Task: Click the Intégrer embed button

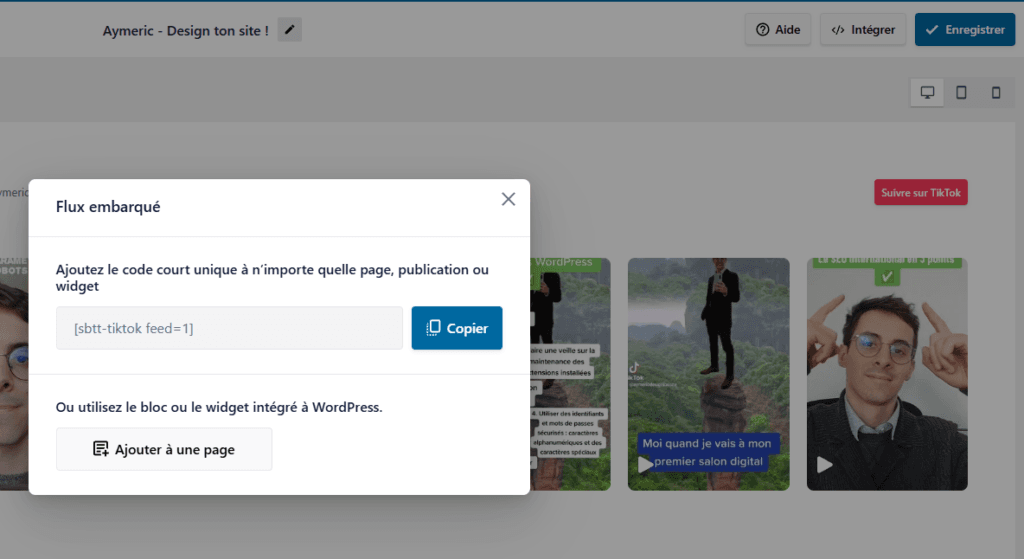Action: [x=863, y=30]
